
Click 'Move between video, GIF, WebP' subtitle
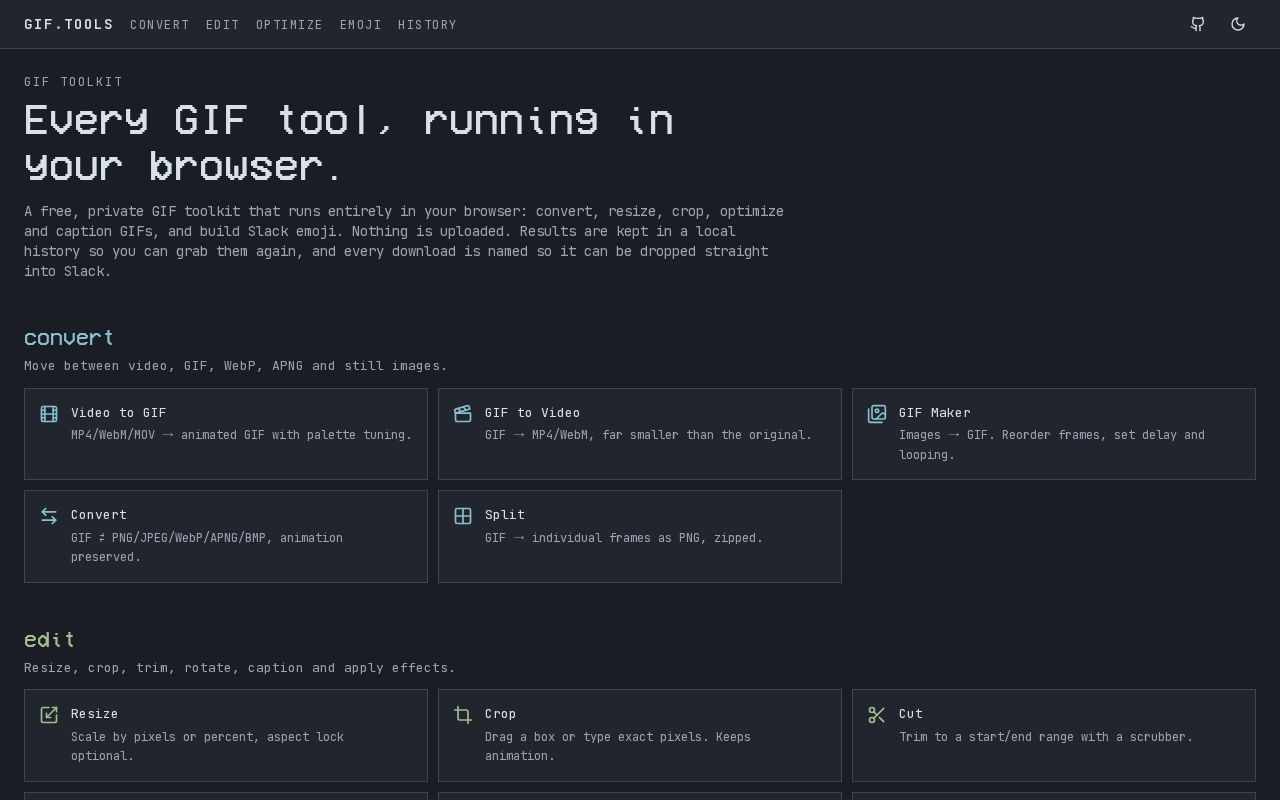(236, 366)
